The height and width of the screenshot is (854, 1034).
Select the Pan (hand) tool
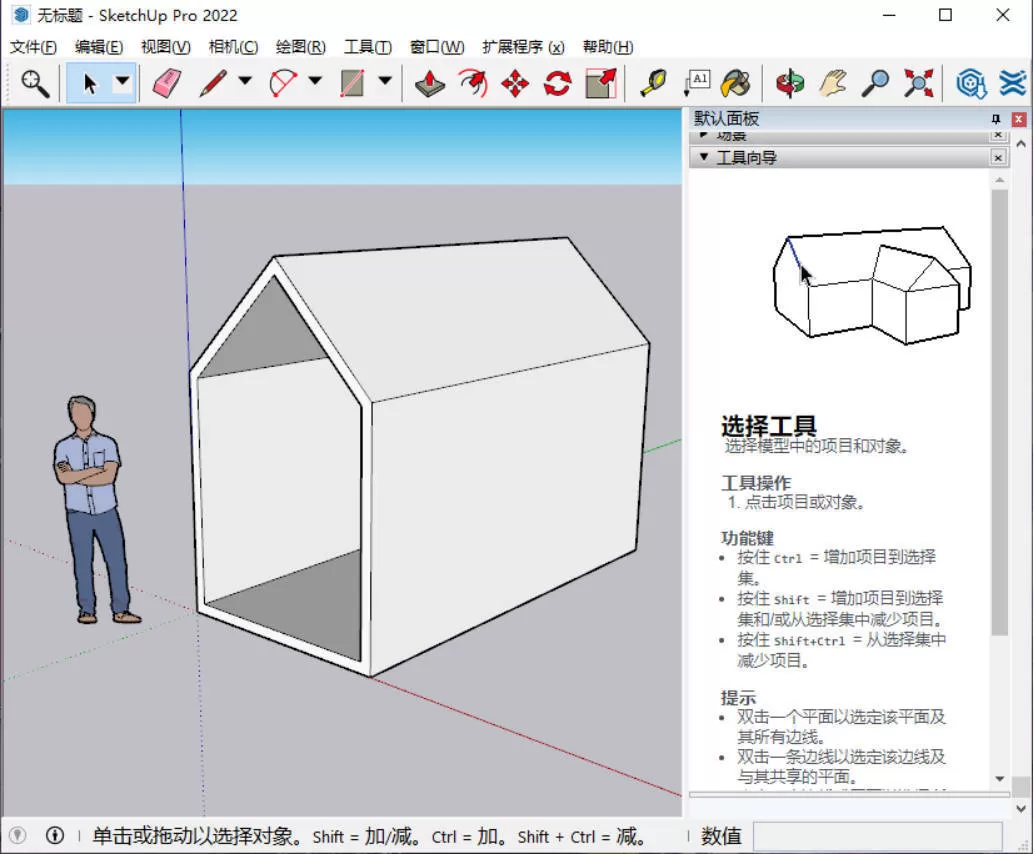tap(830, 83)
